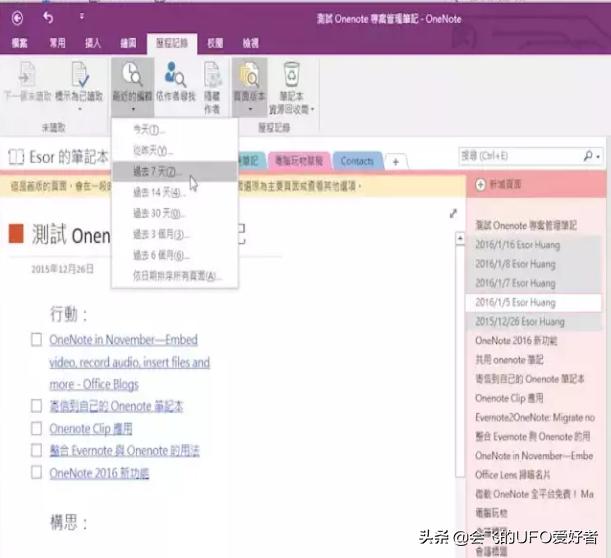Viewport: 611px width, 558px height.
Task: Click the 2015年12月26日 page date
Action: 62,269
